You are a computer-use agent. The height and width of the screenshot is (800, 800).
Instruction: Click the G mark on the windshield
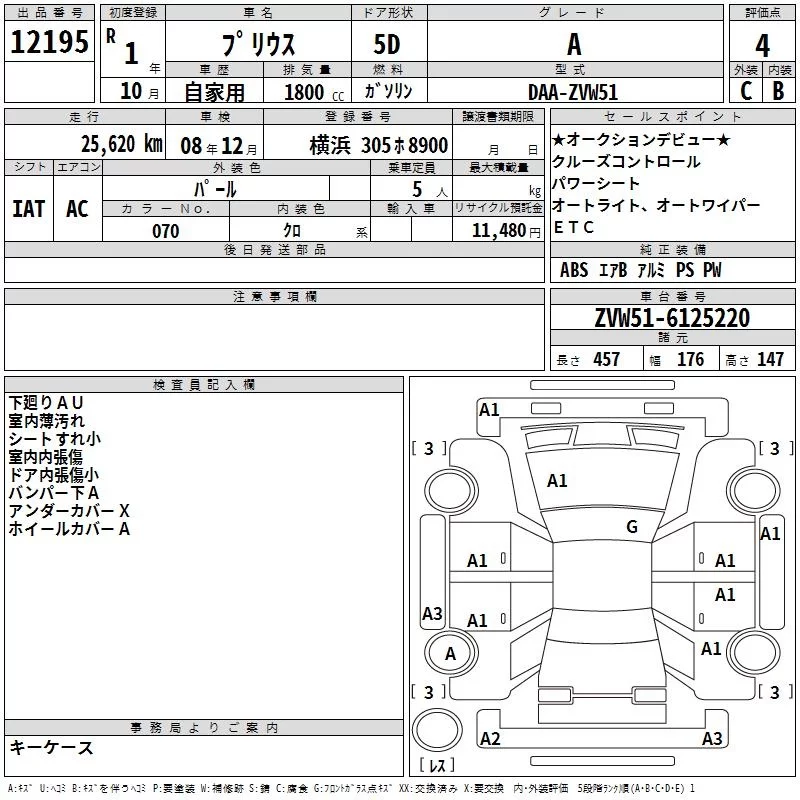pos(632,527)
